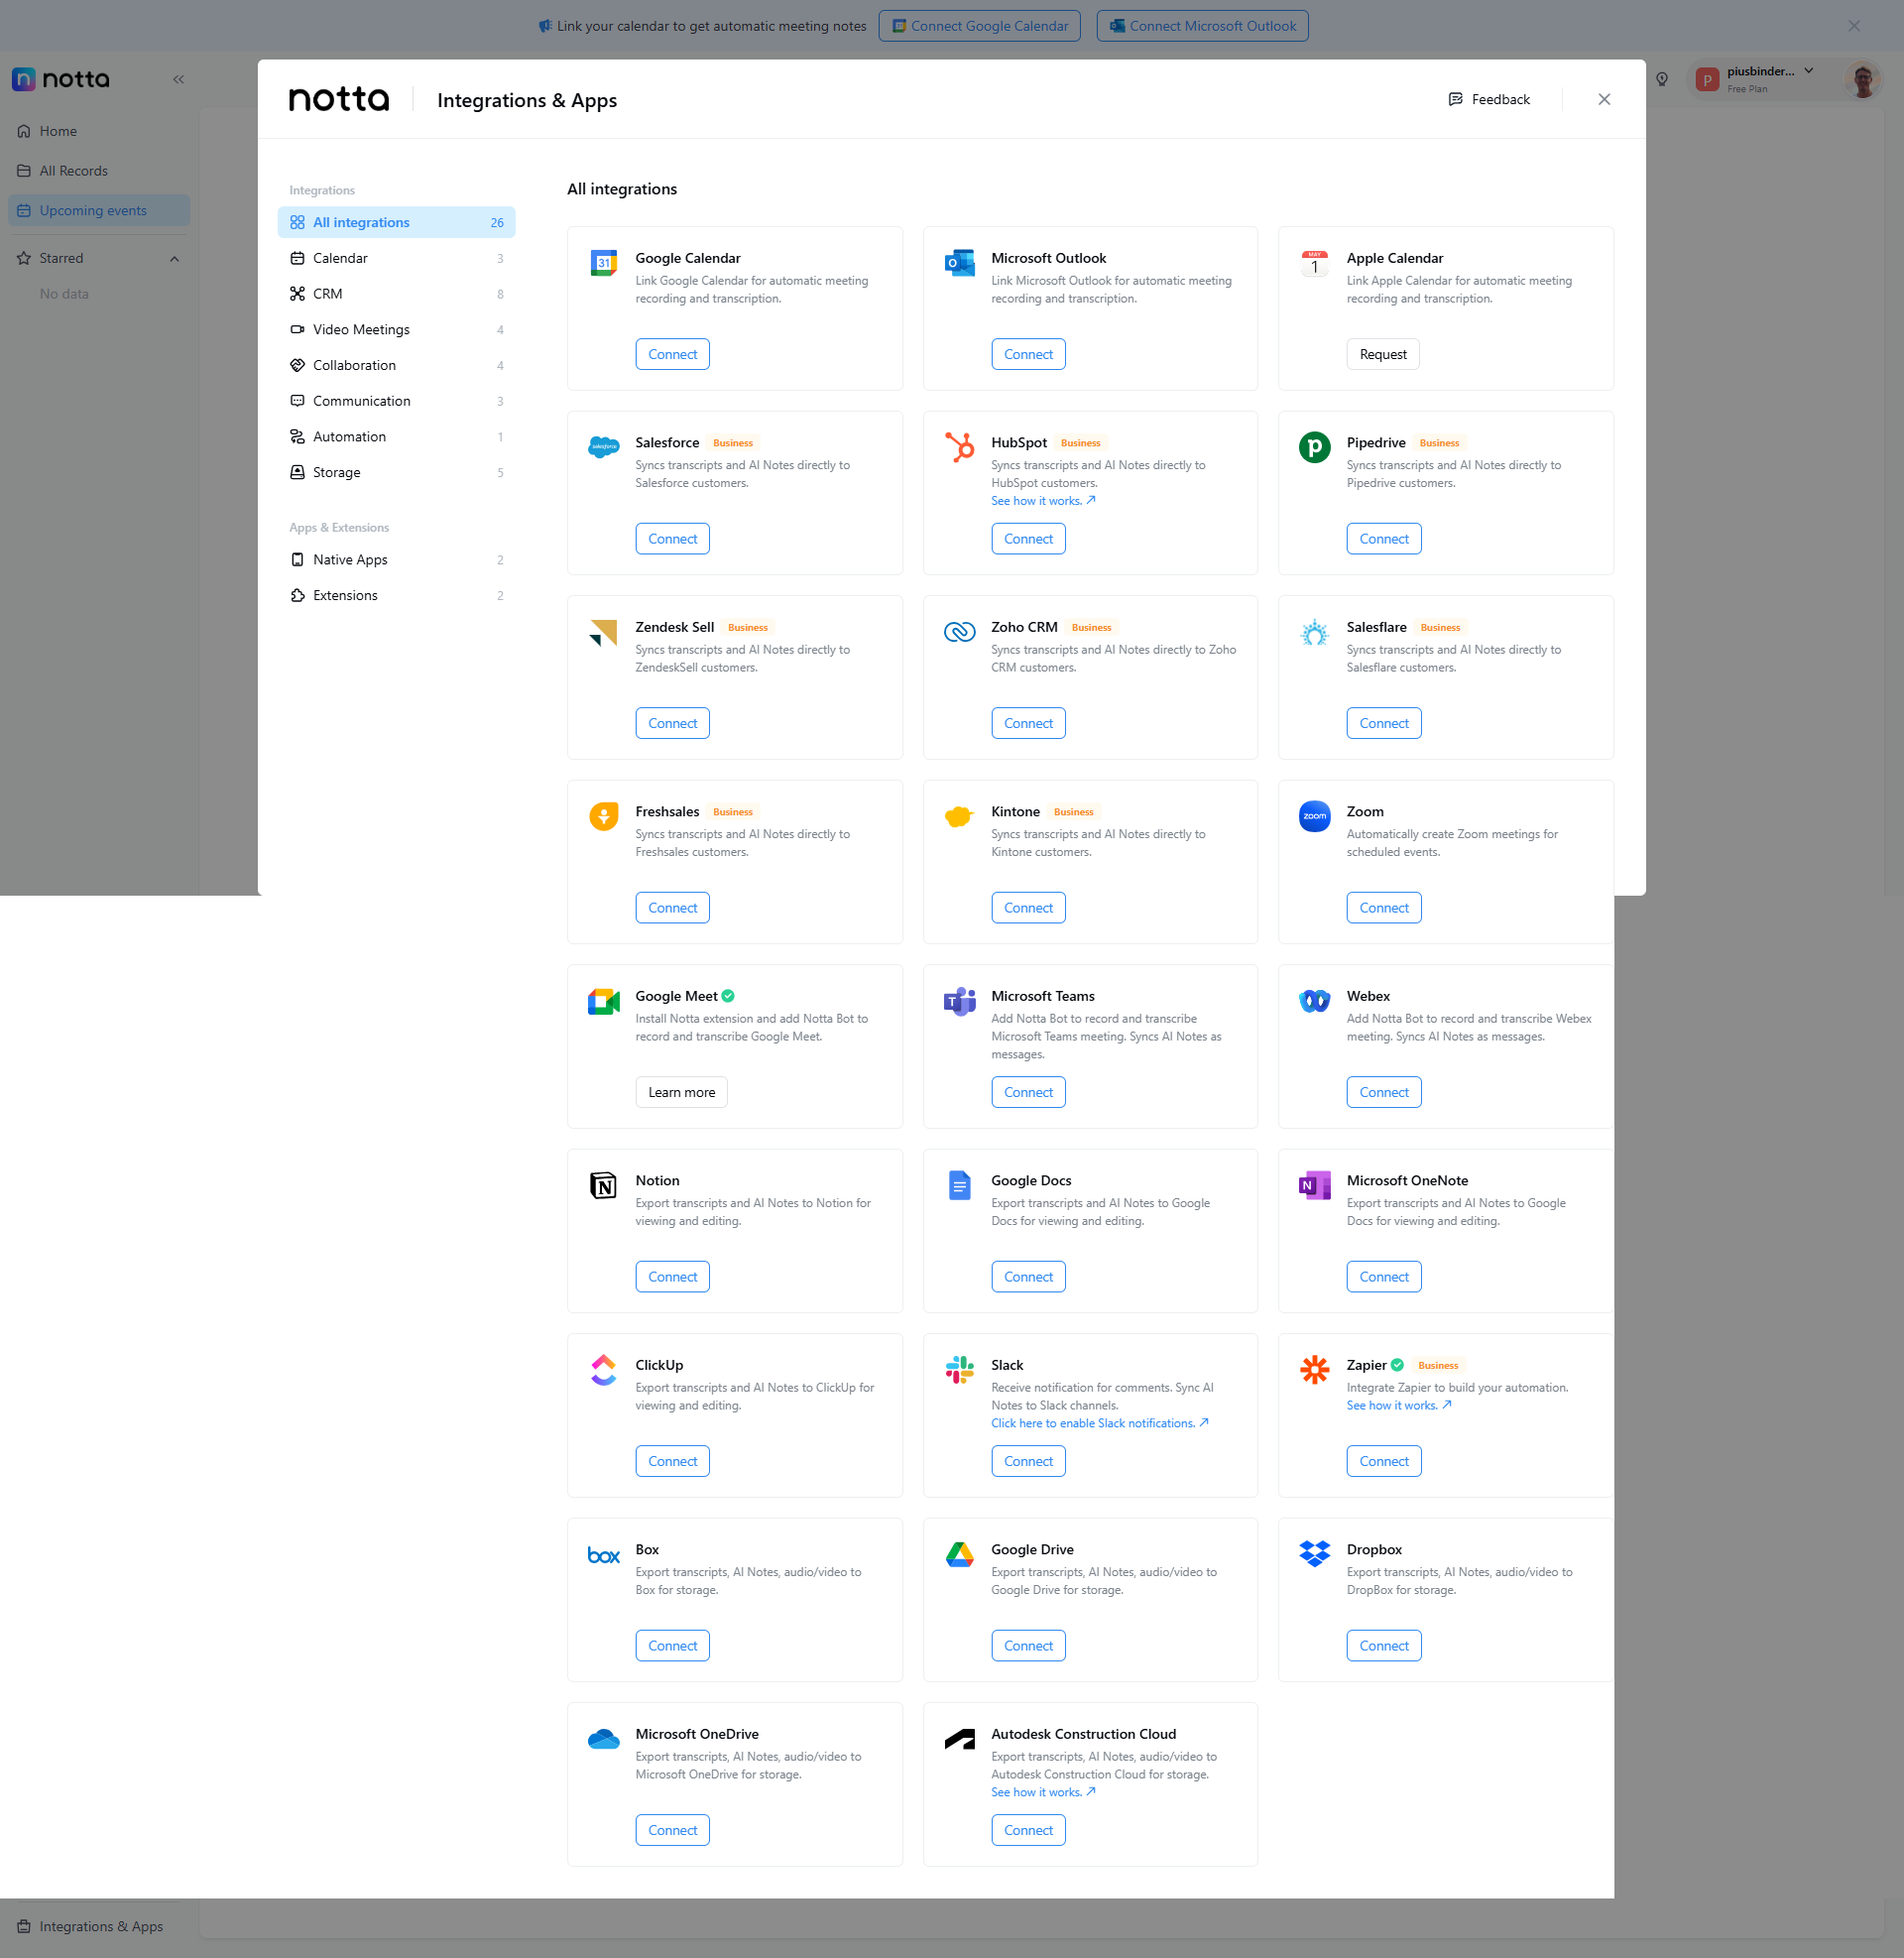The width and height of the screenshot is (1904, 1958).
Task: Click the Dropbox logo icon
Action: [x=1314, y=1553]
